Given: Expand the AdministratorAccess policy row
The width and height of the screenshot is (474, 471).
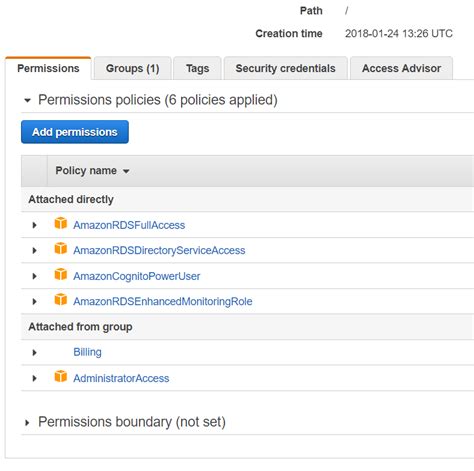Looking at the screenshot, I should coord(34,378).
